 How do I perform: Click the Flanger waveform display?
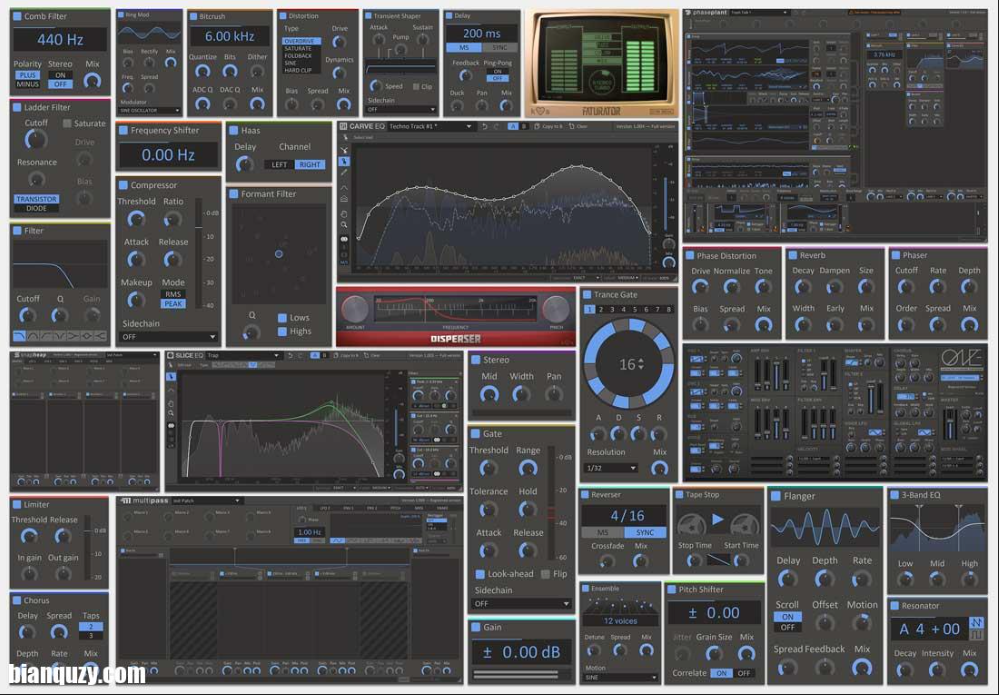pos(824,527)
